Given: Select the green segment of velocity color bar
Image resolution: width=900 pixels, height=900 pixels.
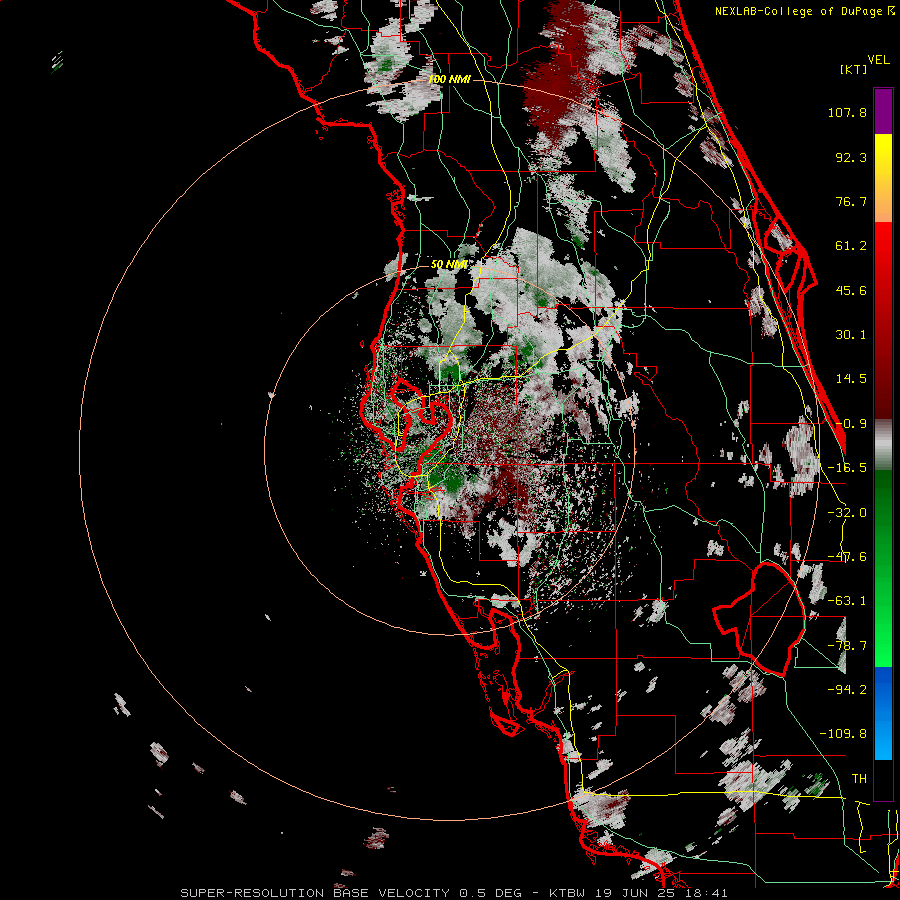Looking at the screenshot, I should click(x=883, y=568).
